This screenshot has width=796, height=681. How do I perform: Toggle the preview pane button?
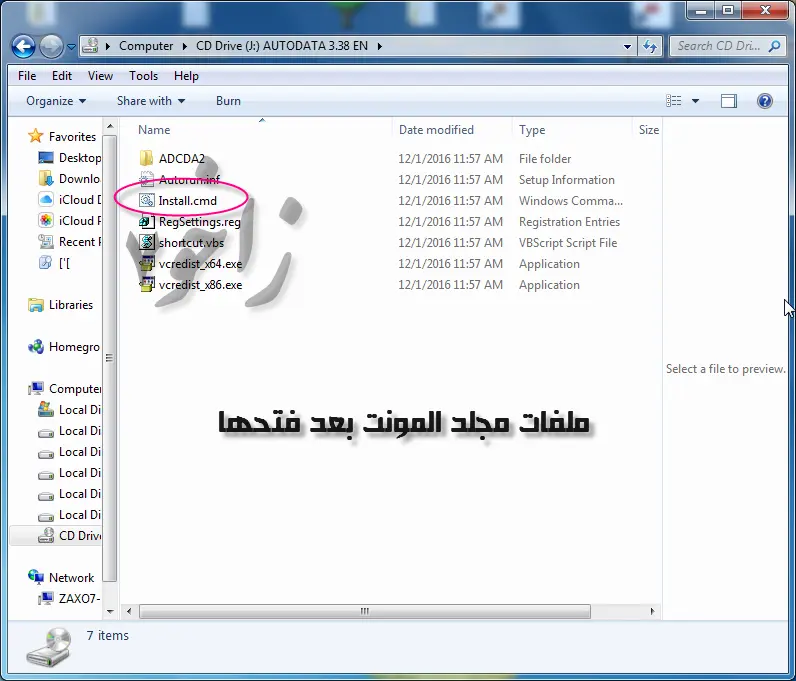point(729,101)
